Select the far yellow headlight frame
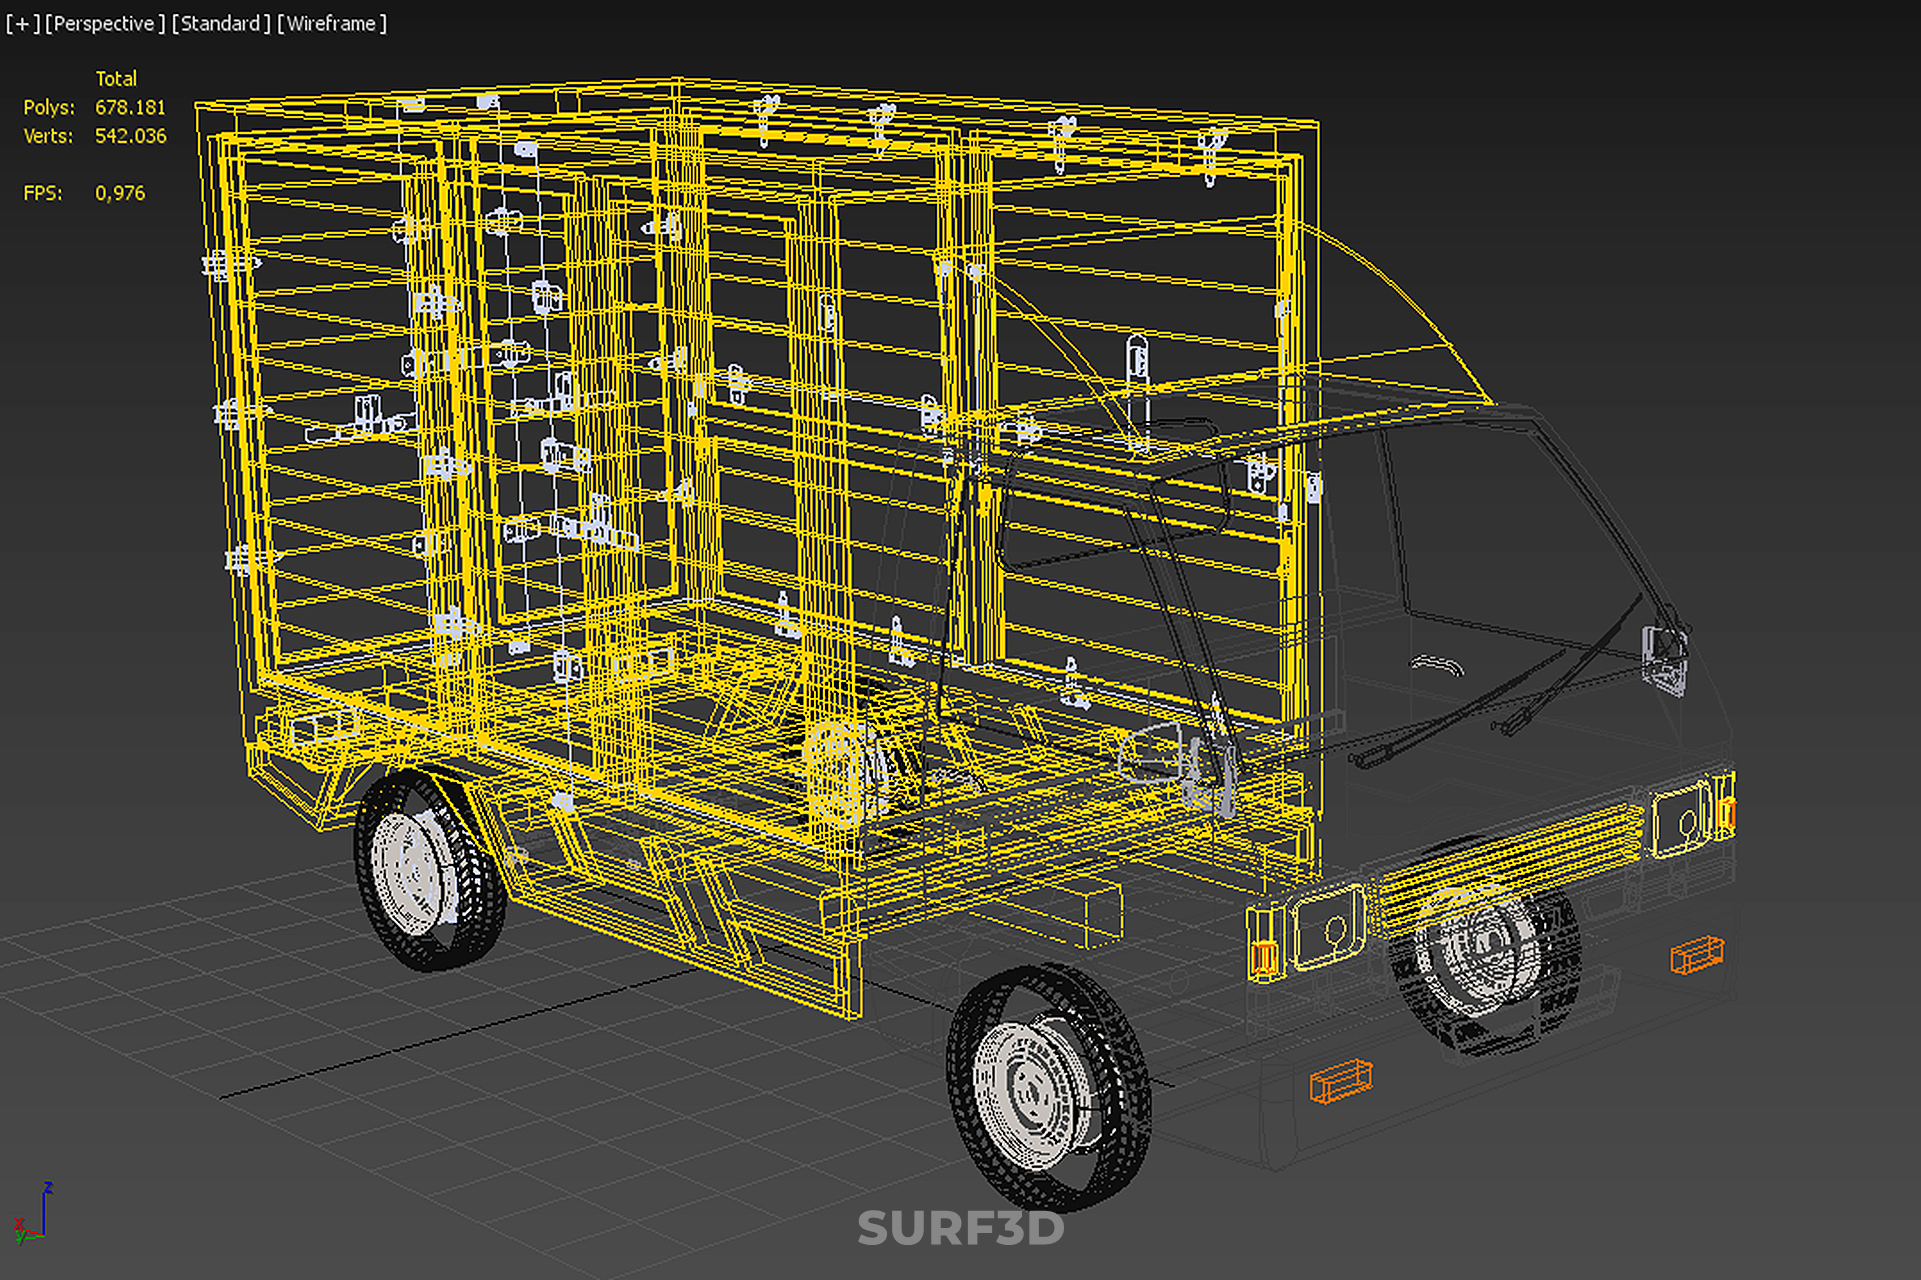This screenshot has height=1280, width=1921. pos(1681,819)
